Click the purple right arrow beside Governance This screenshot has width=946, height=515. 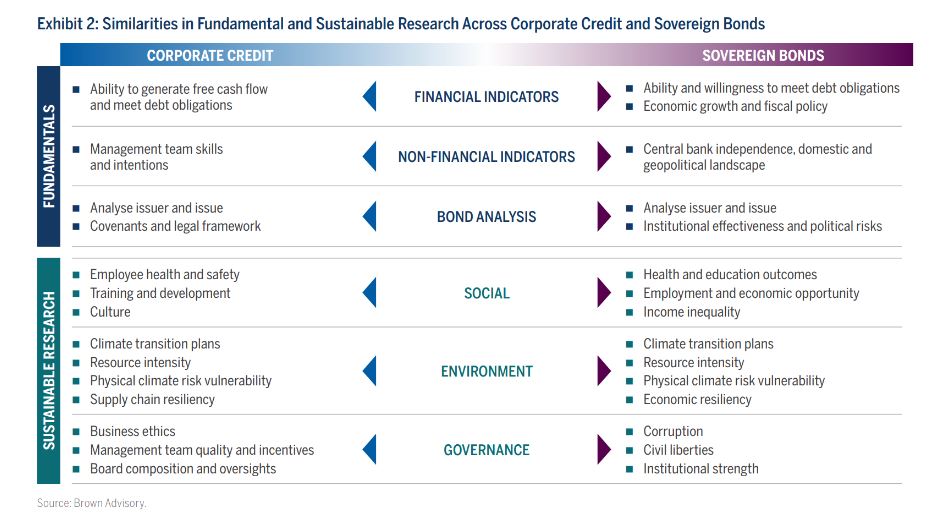click(x=603, y=450)
